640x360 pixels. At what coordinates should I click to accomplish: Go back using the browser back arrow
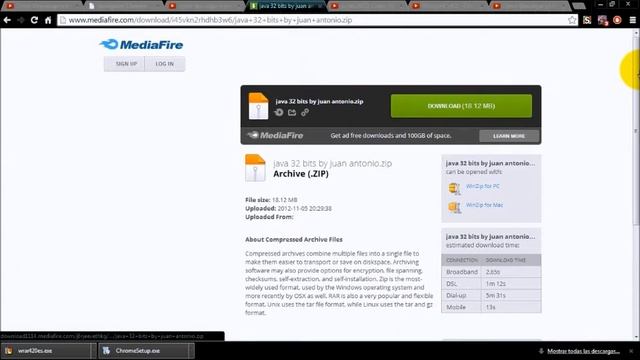click(x=7, y=20)
